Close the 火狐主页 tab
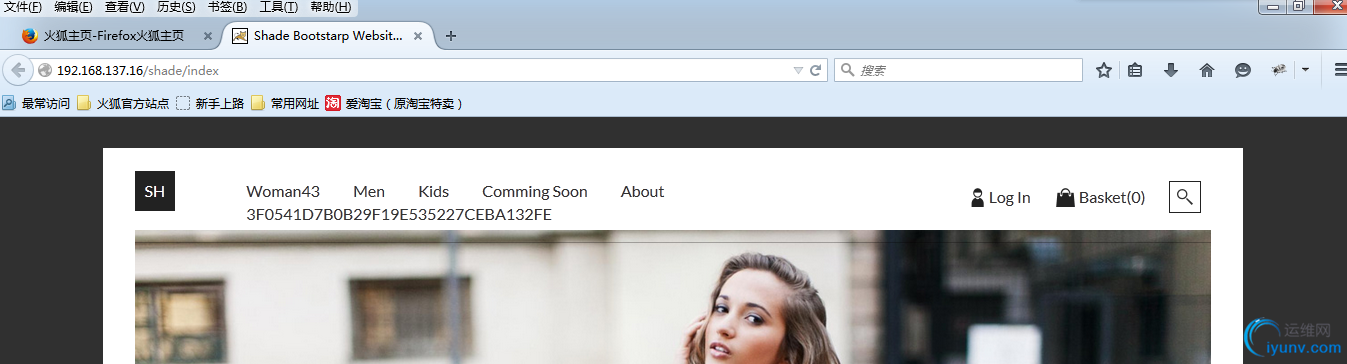Screen dimensions: 1347x364 coord(208,36)
